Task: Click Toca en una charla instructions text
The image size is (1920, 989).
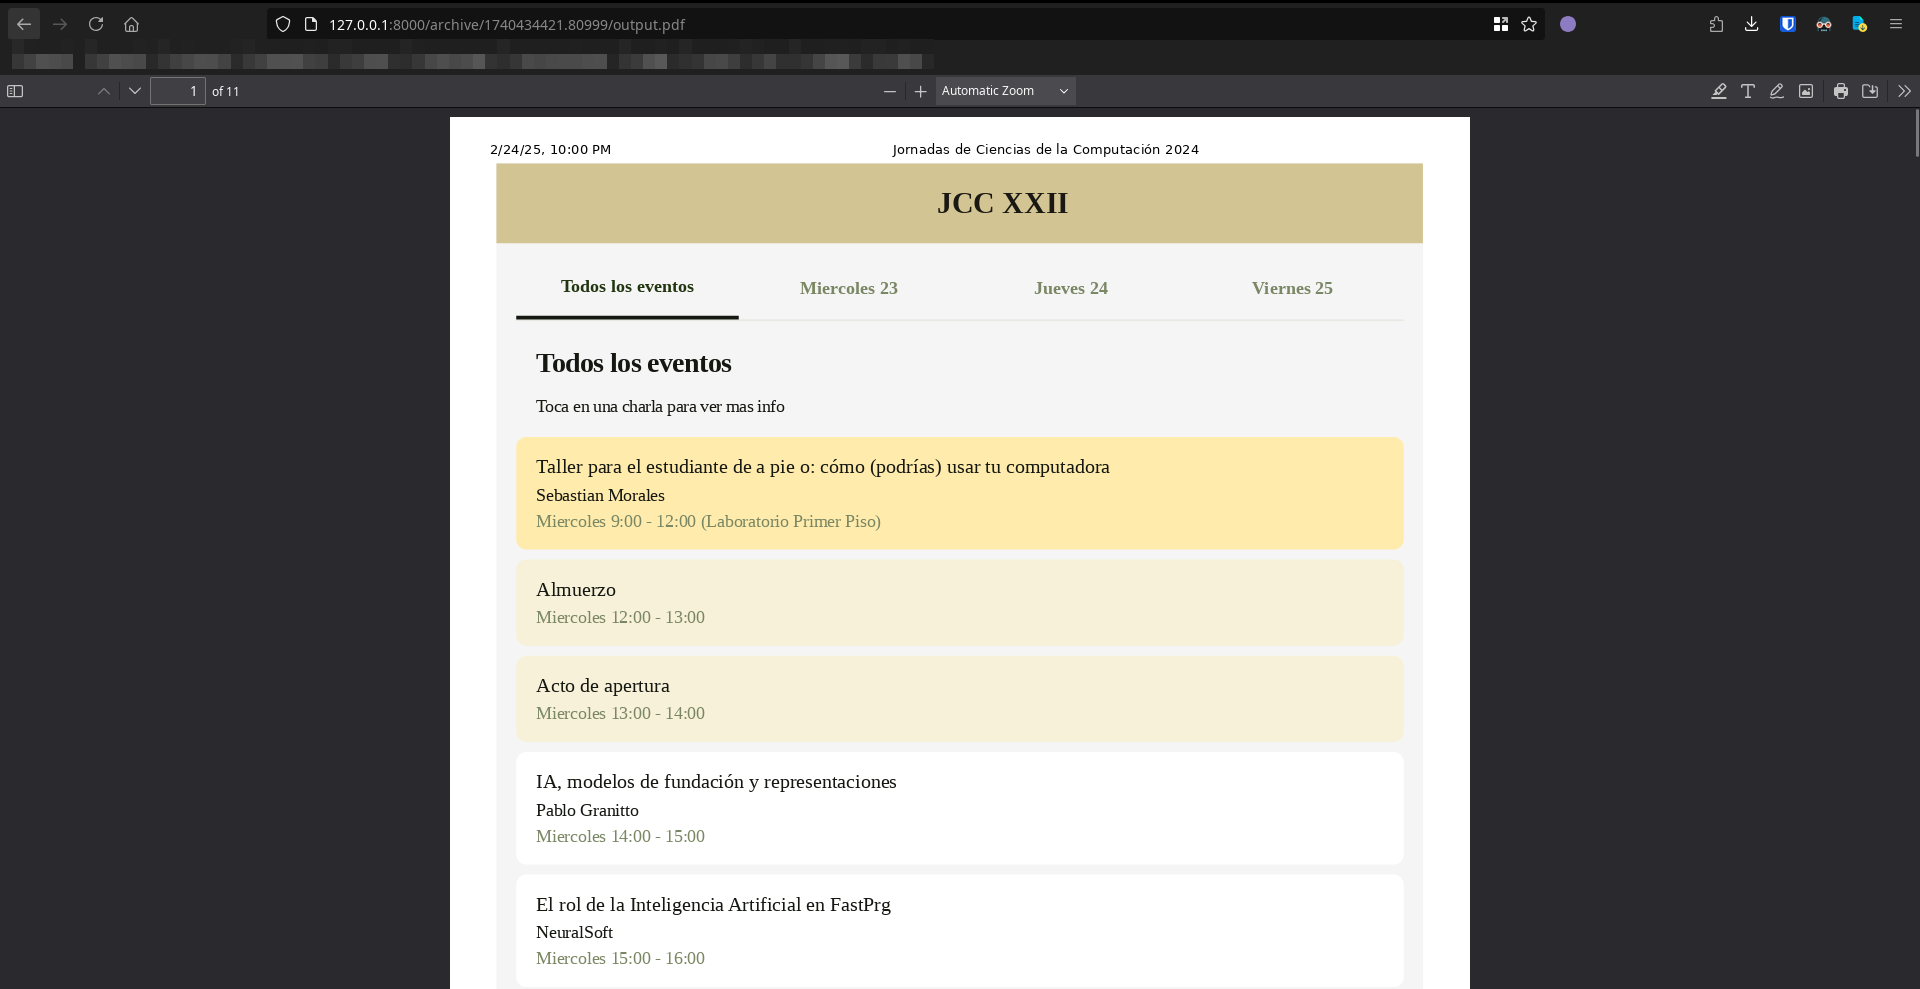Action: [660, 406]
